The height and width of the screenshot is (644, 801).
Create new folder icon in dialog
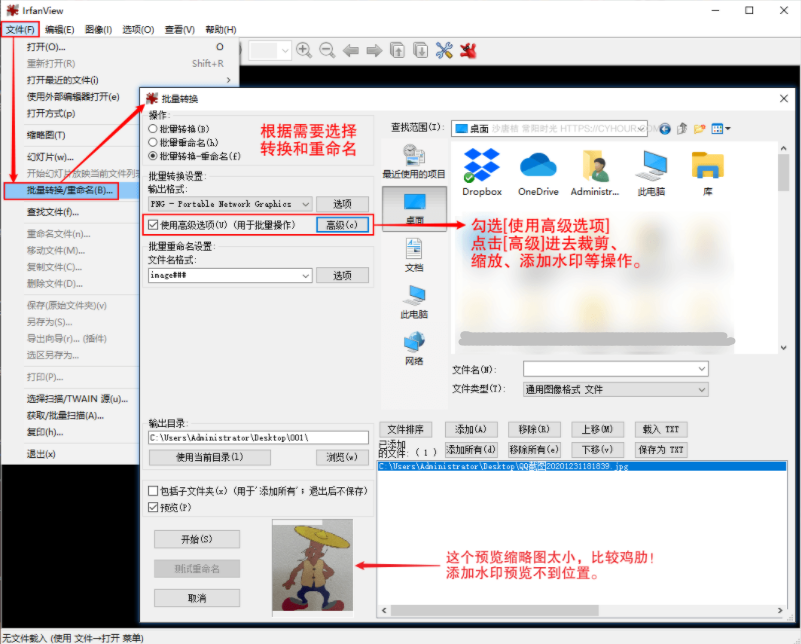point(699,129)
